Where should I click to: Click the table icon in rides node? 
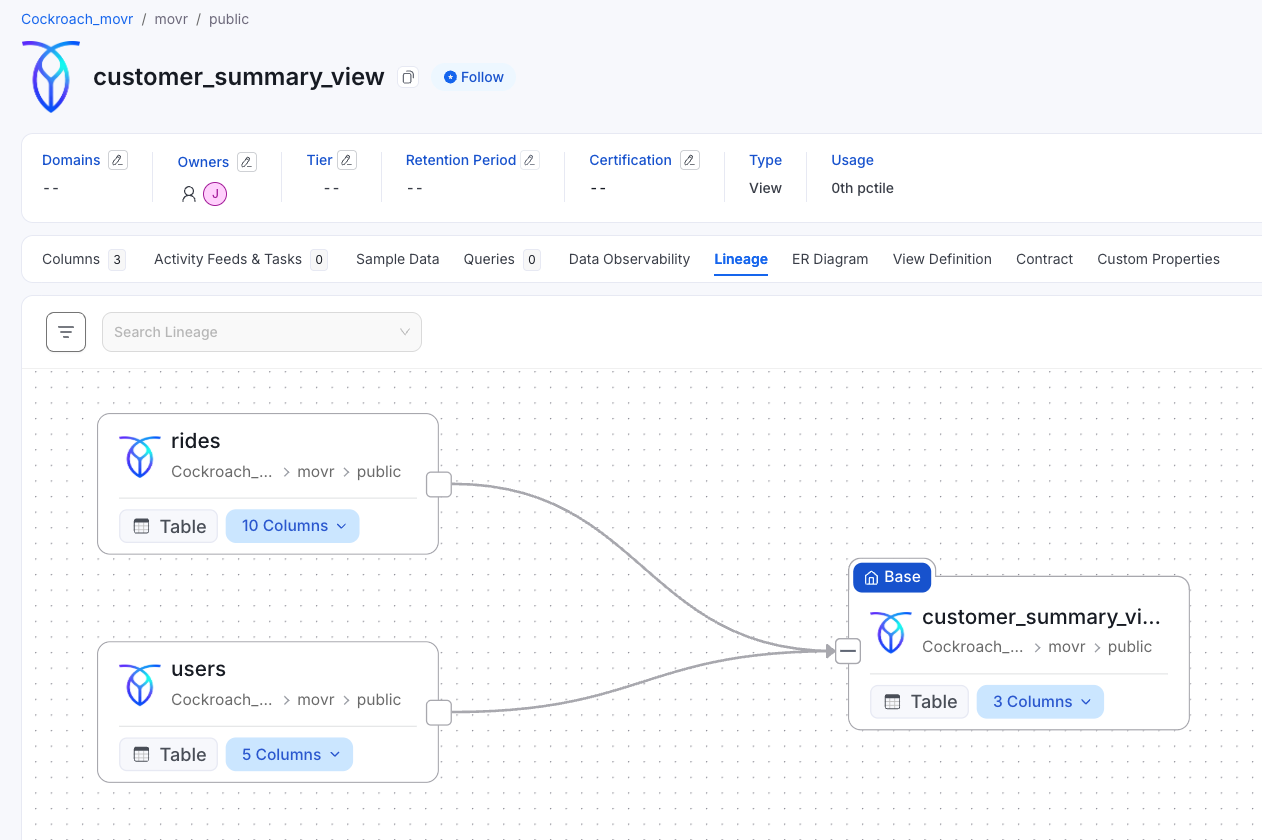click(x=141, y=526)
